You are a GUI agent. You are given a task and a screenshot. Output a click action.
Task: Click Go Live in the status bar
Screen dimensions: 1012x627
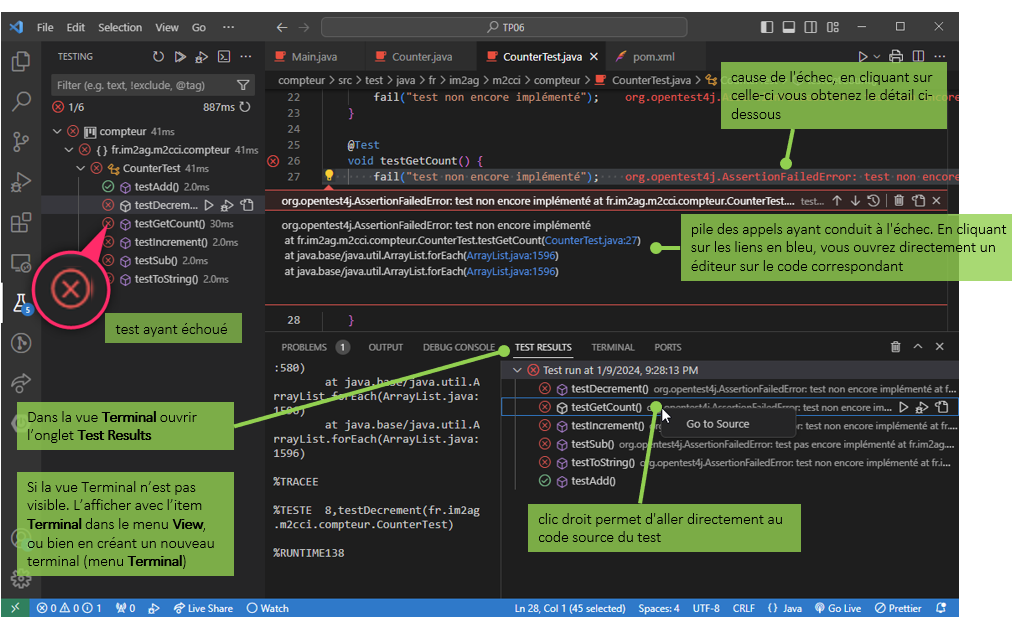pos(837,608)
